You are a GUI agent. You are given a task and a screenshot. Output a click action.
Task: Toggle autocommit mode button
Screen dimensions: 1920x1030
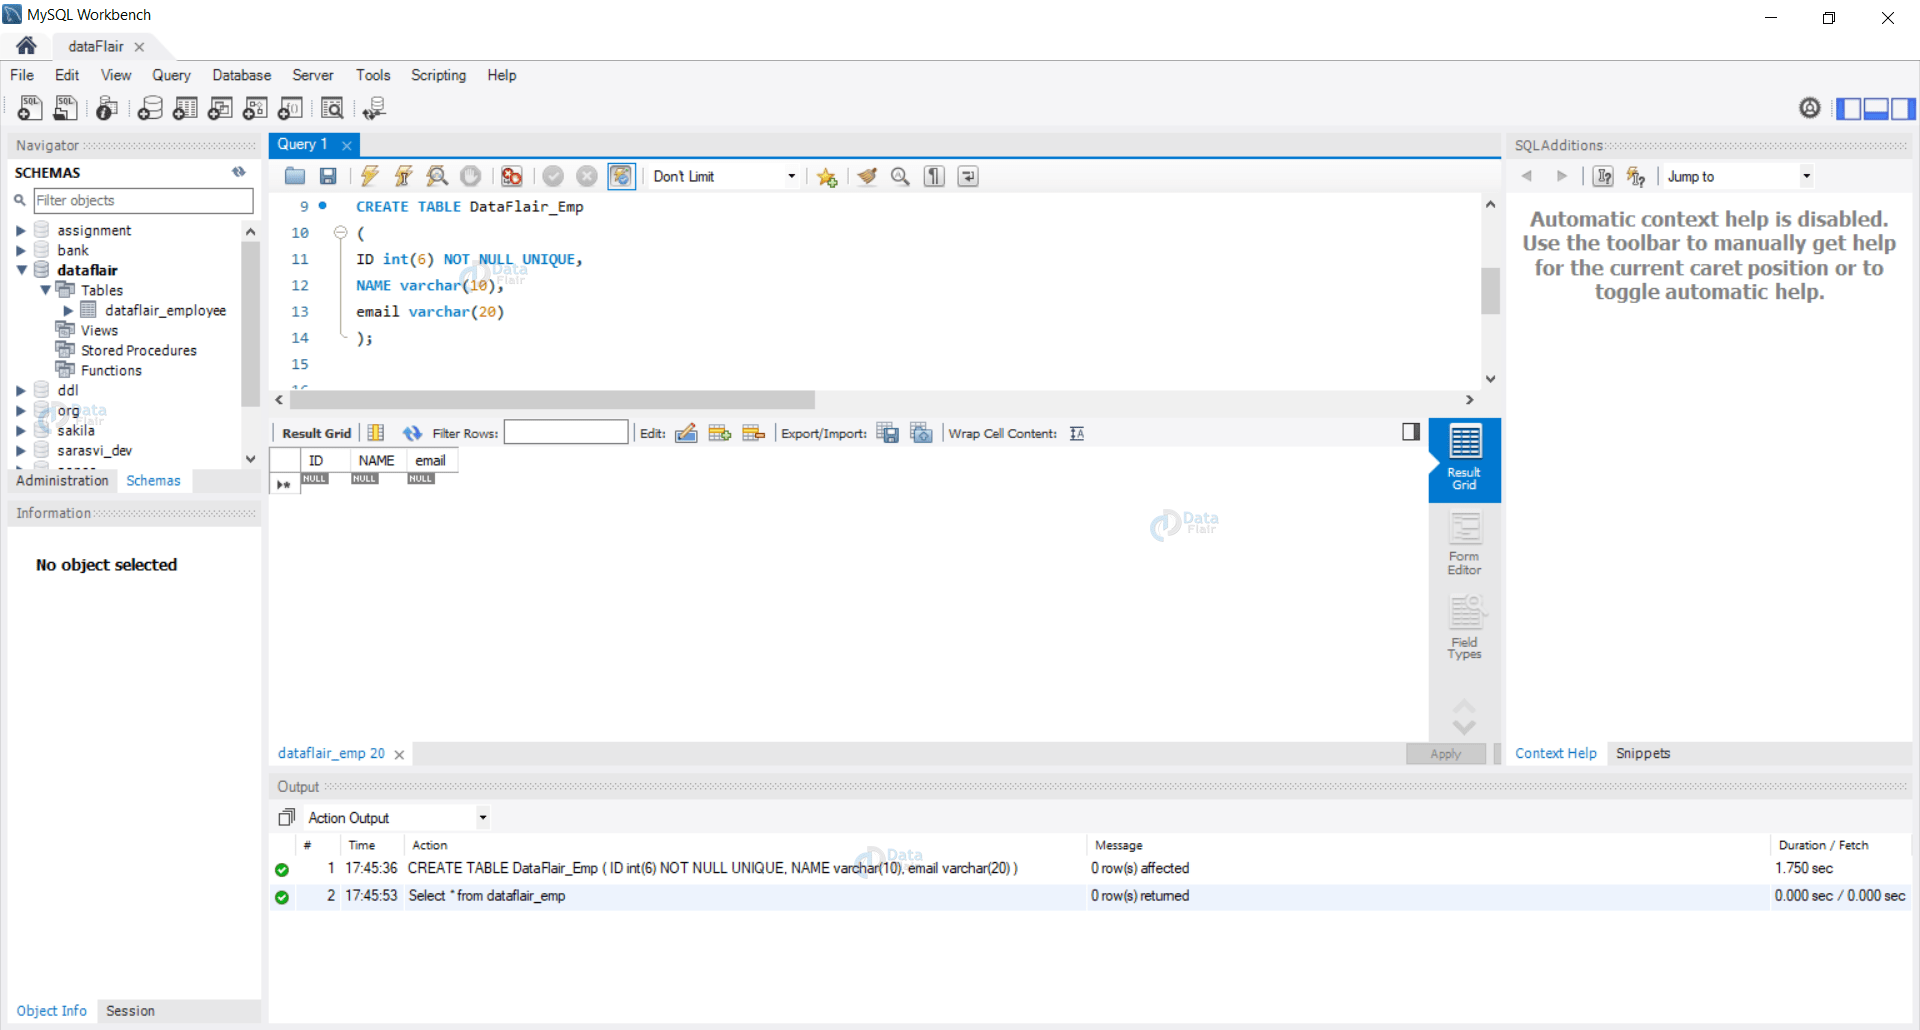point(621,177)
